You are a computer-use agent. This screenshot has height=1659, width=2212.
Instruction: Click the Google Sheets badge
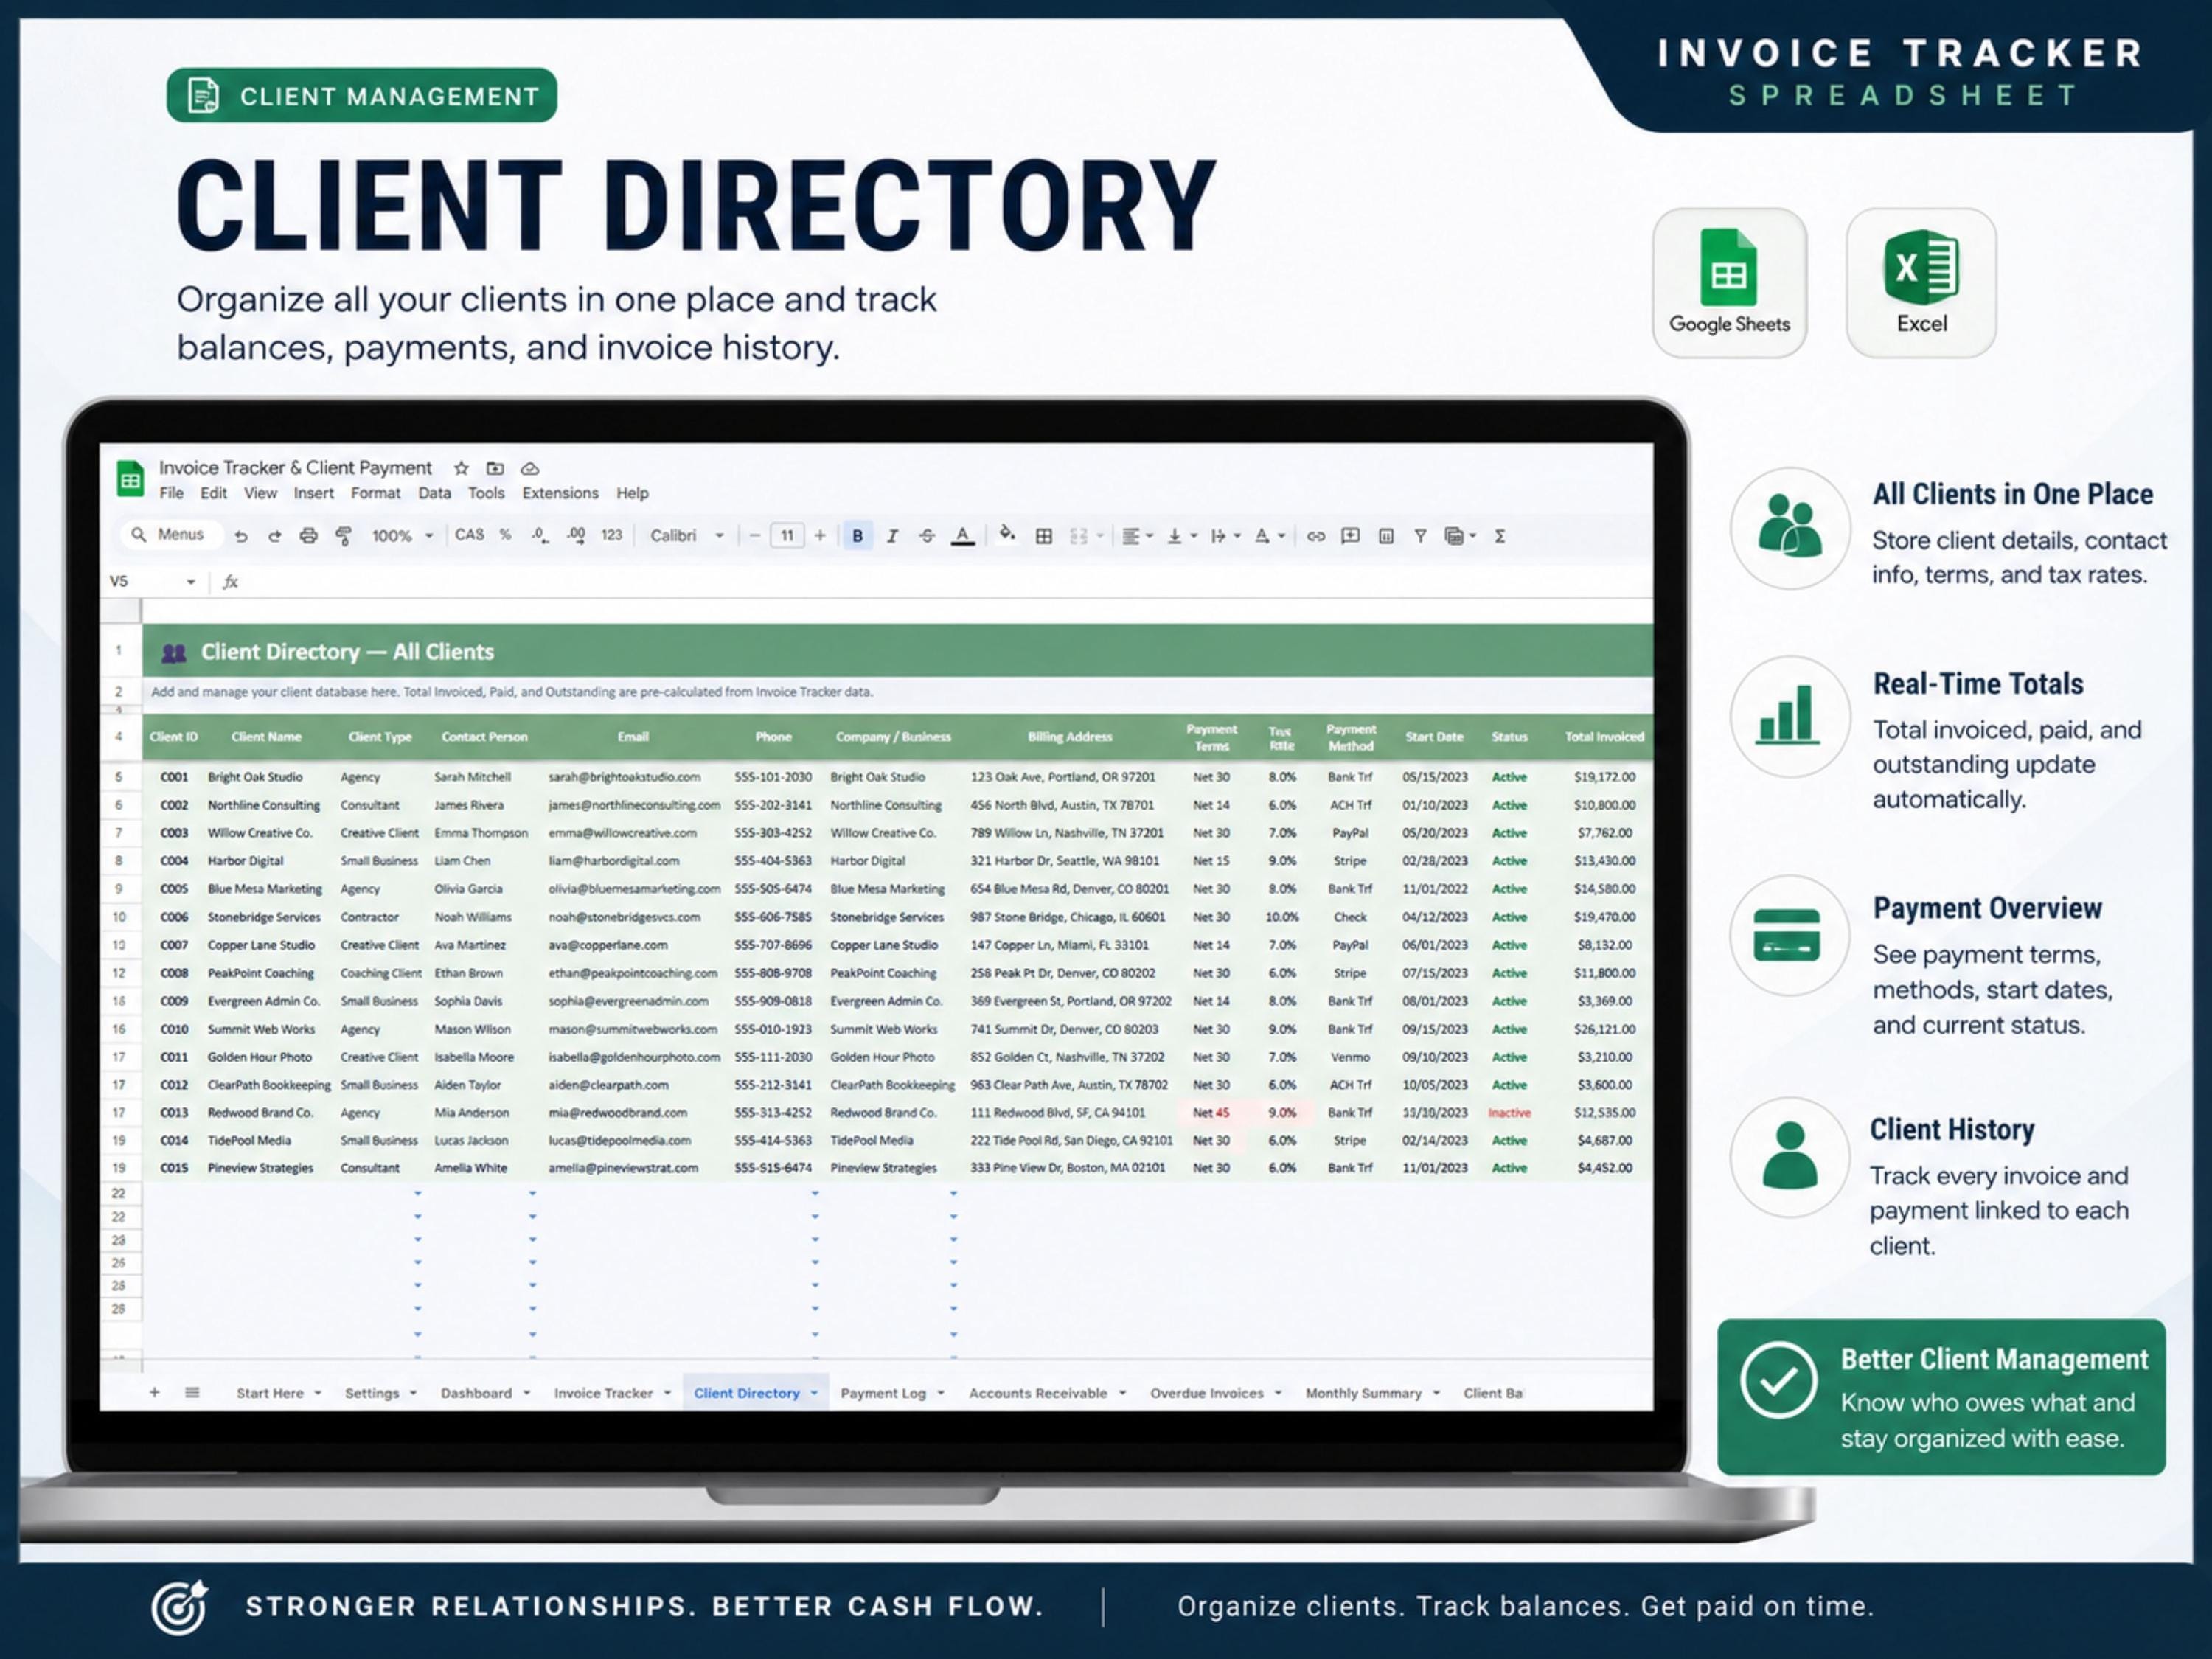click(1729, 283)
